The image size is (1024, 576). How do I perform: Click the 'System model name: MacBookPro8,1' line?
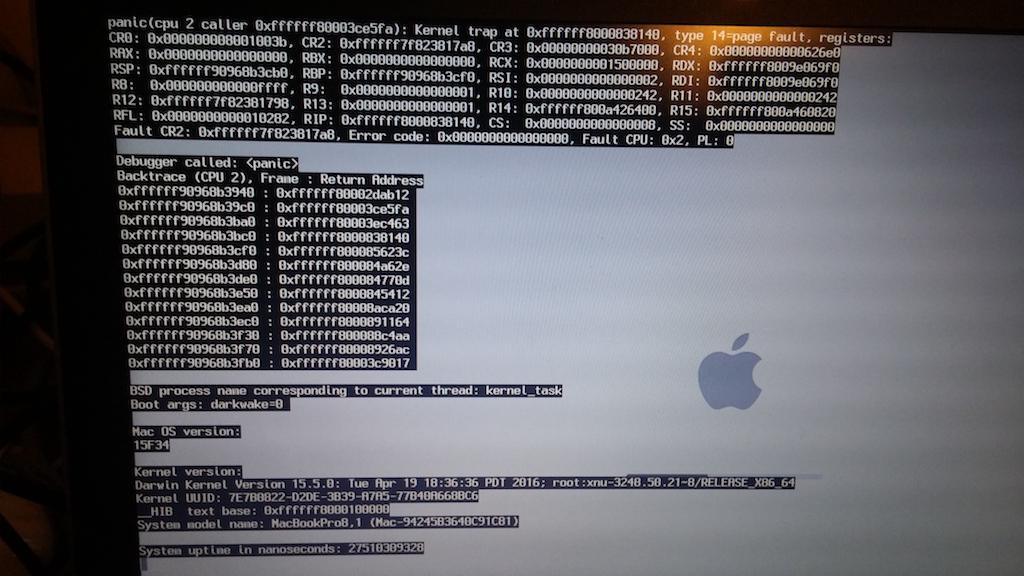328,522
